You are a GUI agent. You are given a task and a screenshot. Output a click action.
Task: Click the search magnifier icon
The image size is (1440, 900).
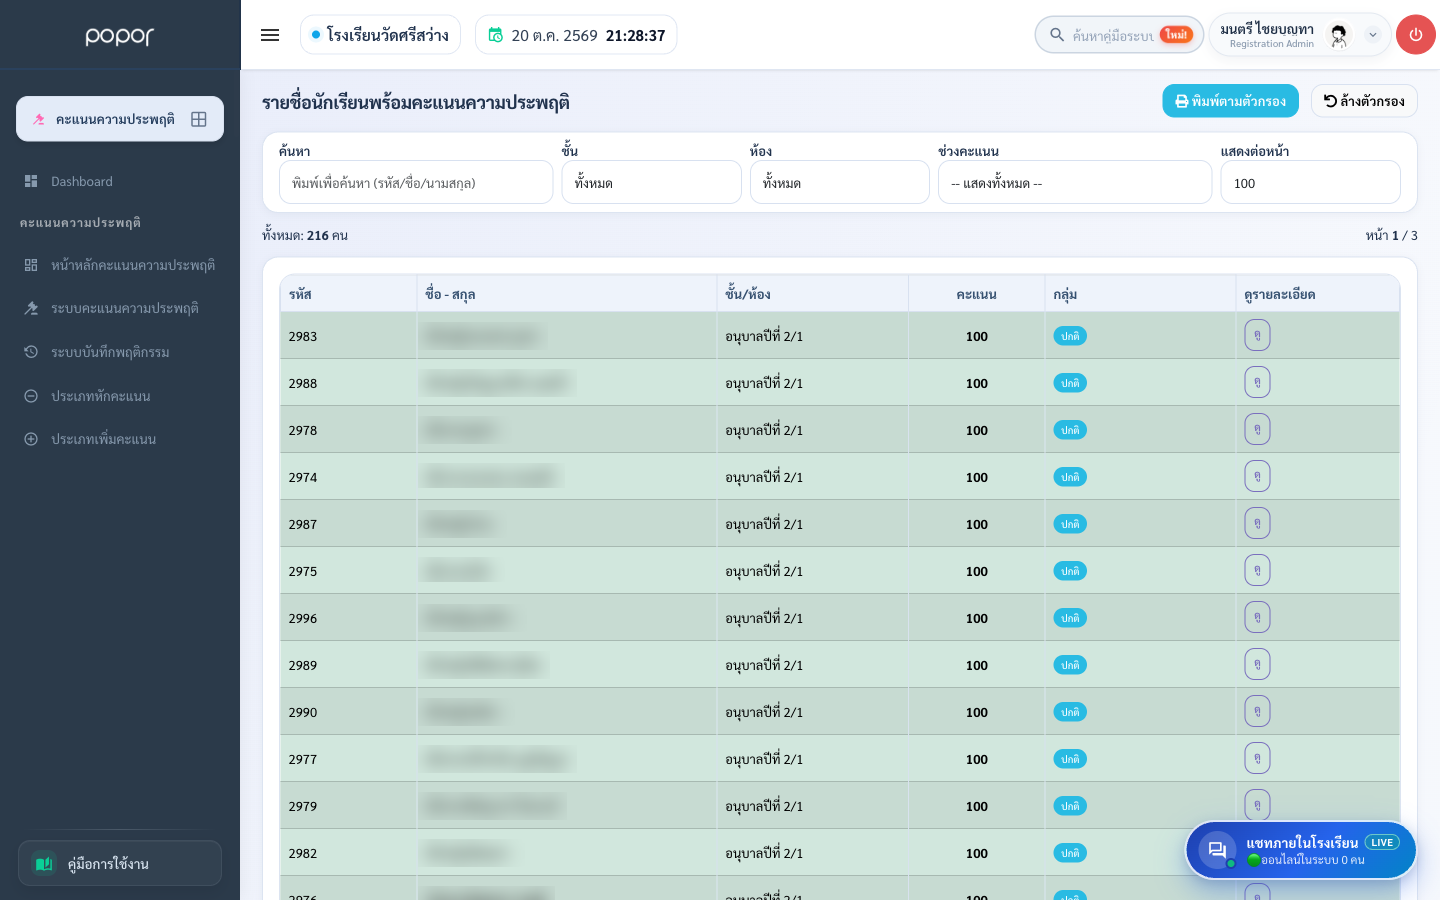(x=1056, y=35)
